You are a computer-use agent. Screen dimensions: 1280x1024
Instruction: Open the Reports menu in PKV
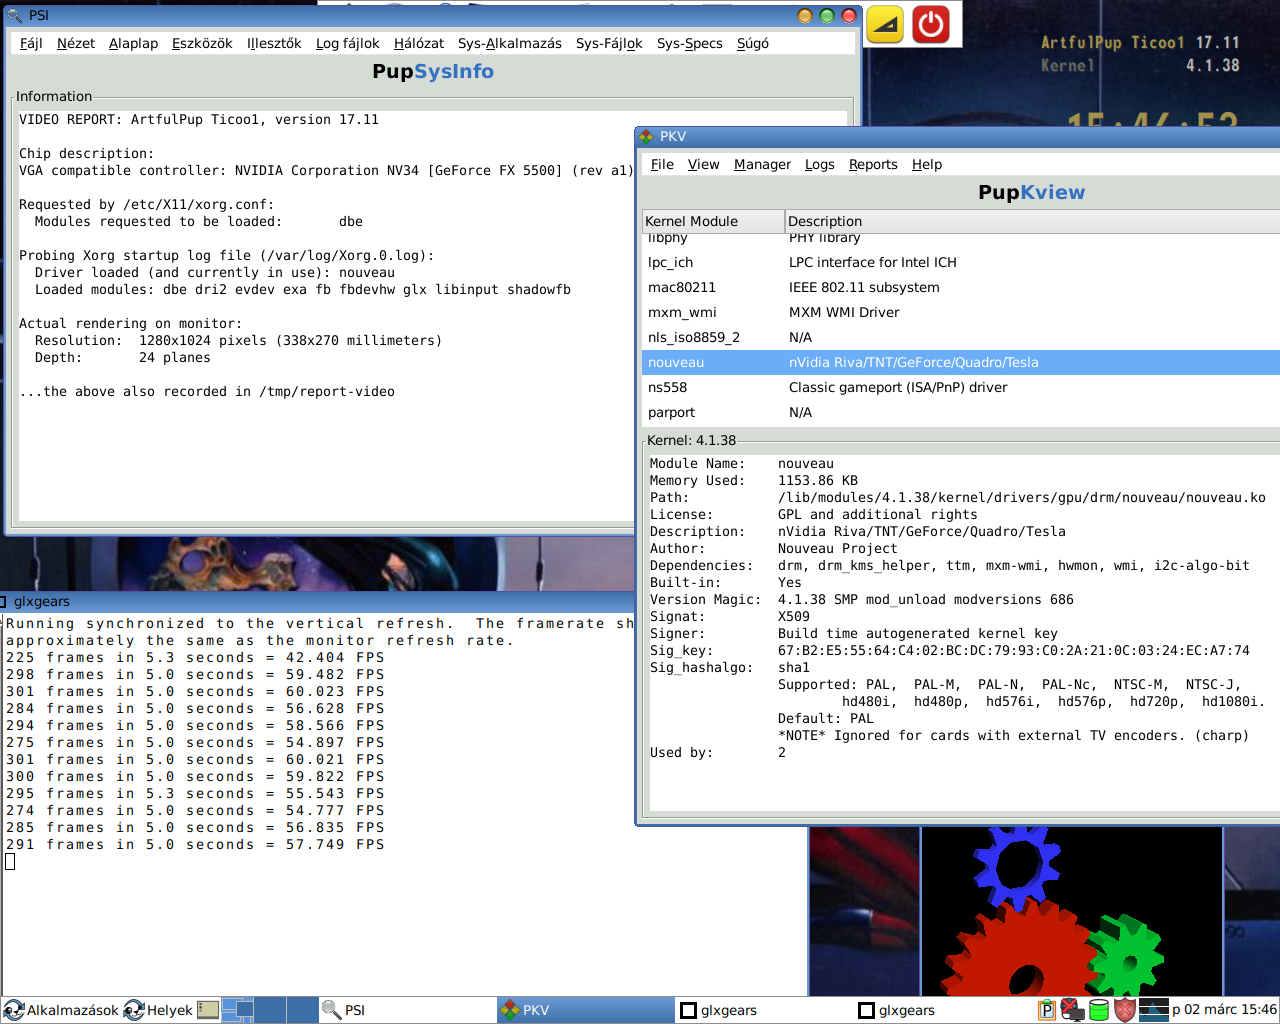point(873,164)
